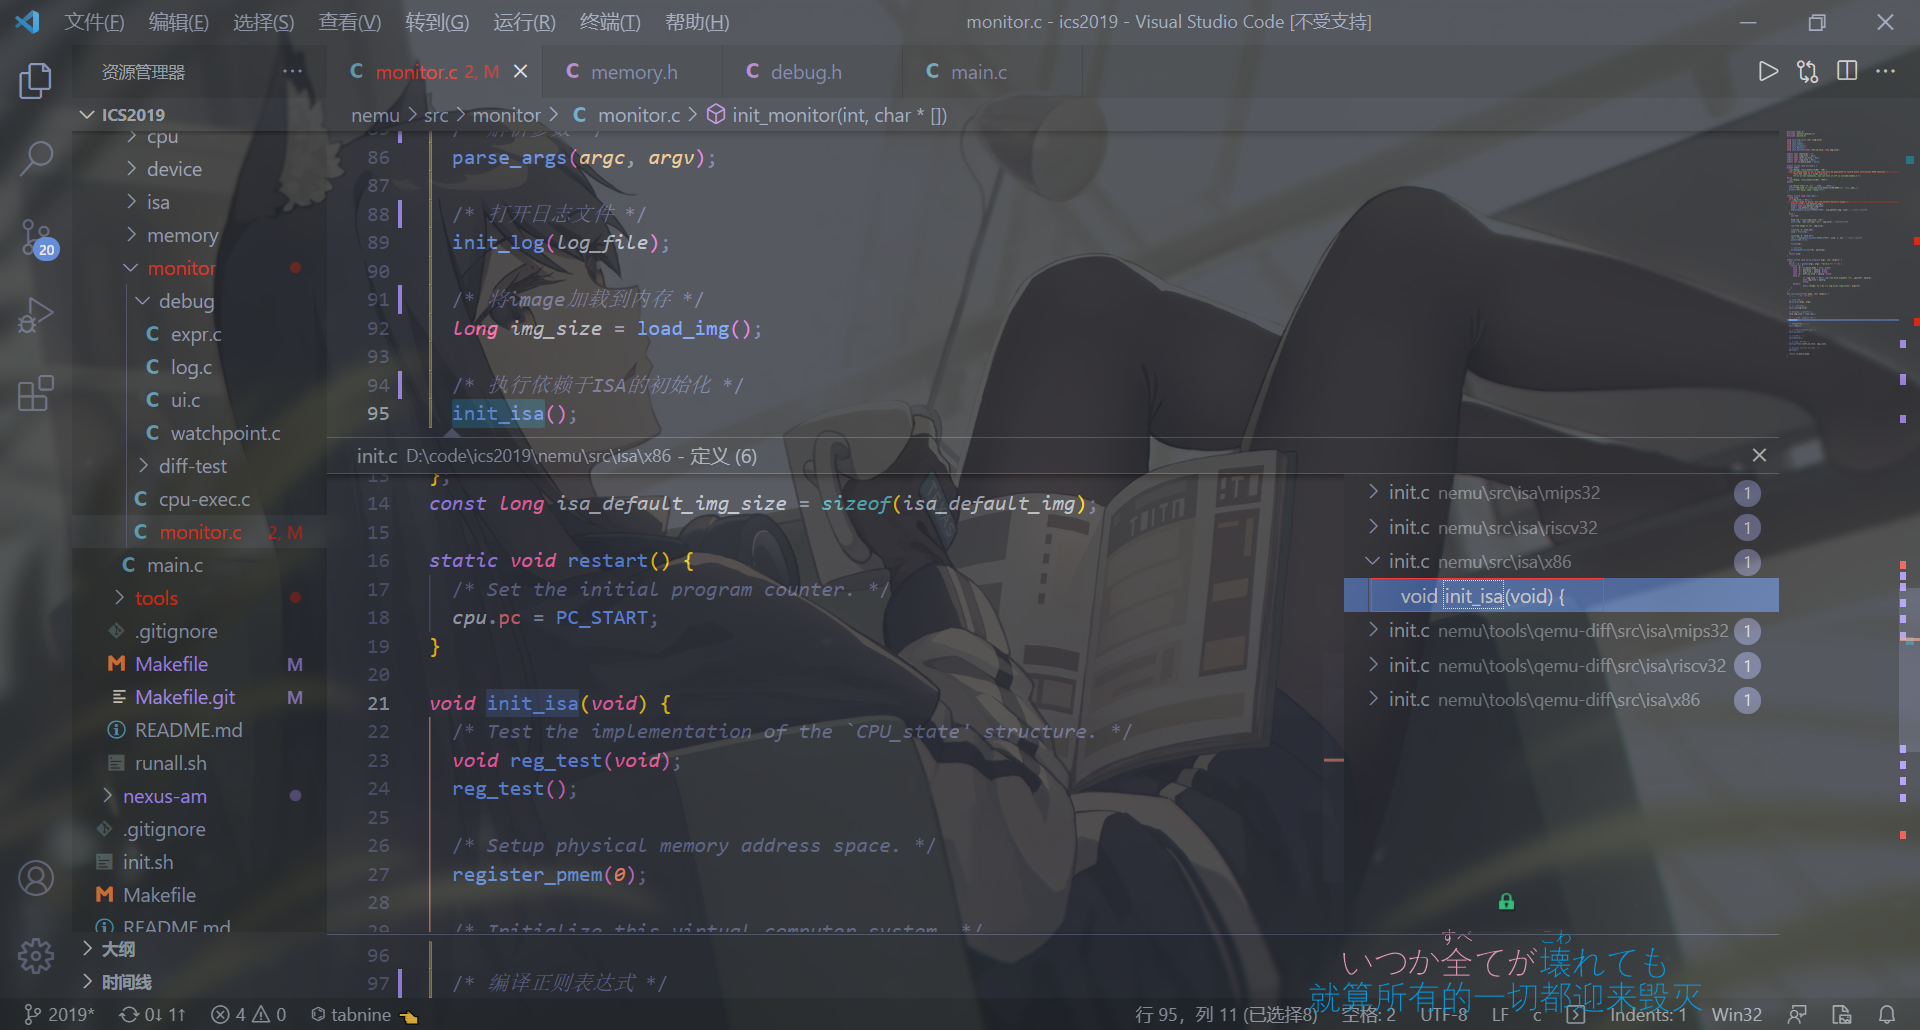This screenshot has width=1920, height=1030.
Task: Expand the device folder
Action: click(200, 169)
